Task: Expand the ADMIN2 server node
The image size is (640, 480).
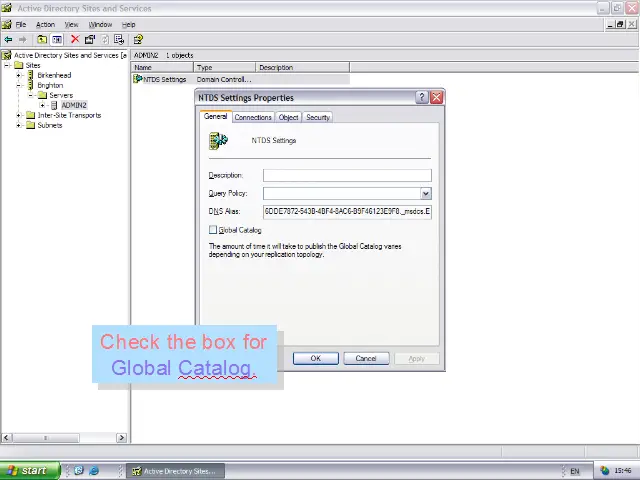Action: point(42,105)
